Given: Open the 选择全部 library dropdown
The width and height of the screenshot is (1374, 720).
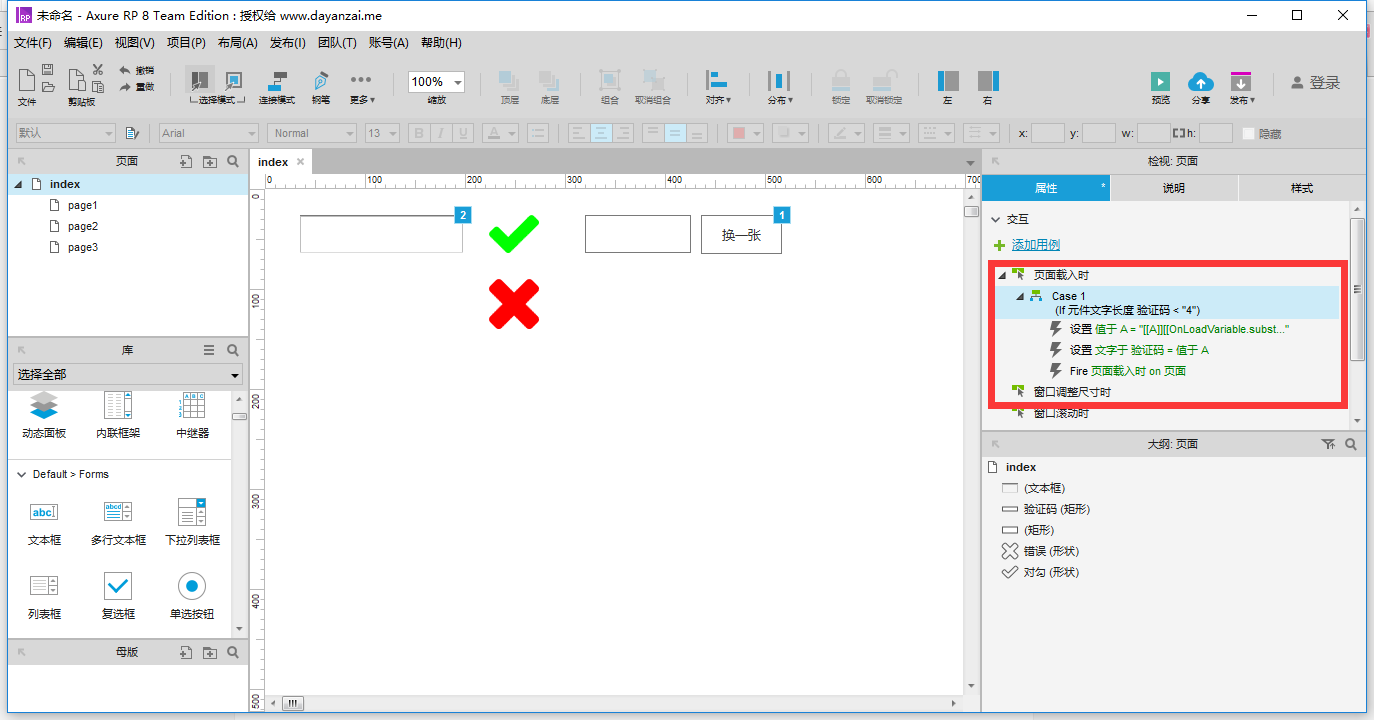Looking at the screenshot, I should 128,375.
